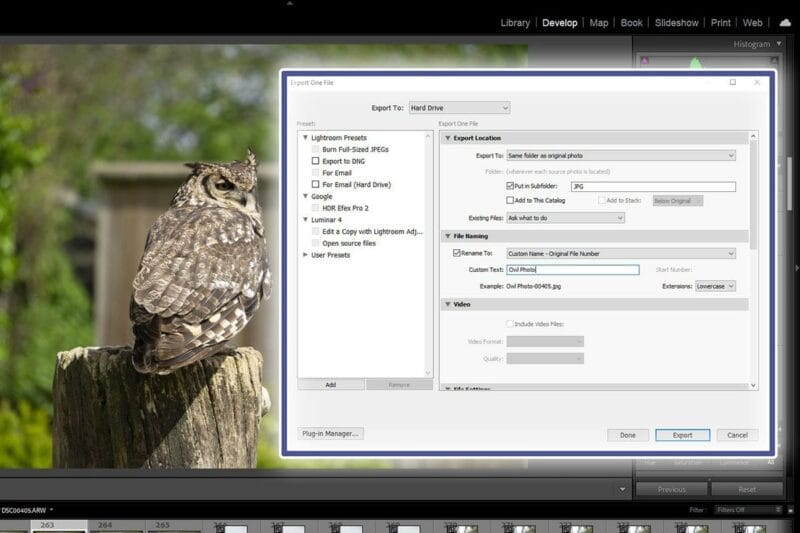800x533 pixels.
Task: Open the Existing Files dropdown
Action: click(x=565, y=218)
